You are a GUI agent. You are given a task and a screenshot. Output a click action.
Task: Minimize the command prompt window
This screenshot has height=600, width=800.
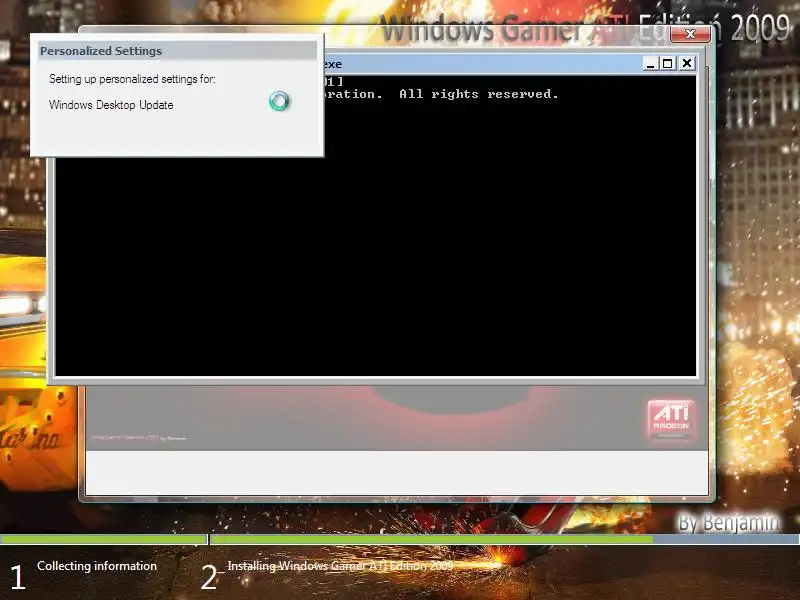pyautogui.click(x=650, y=64)
